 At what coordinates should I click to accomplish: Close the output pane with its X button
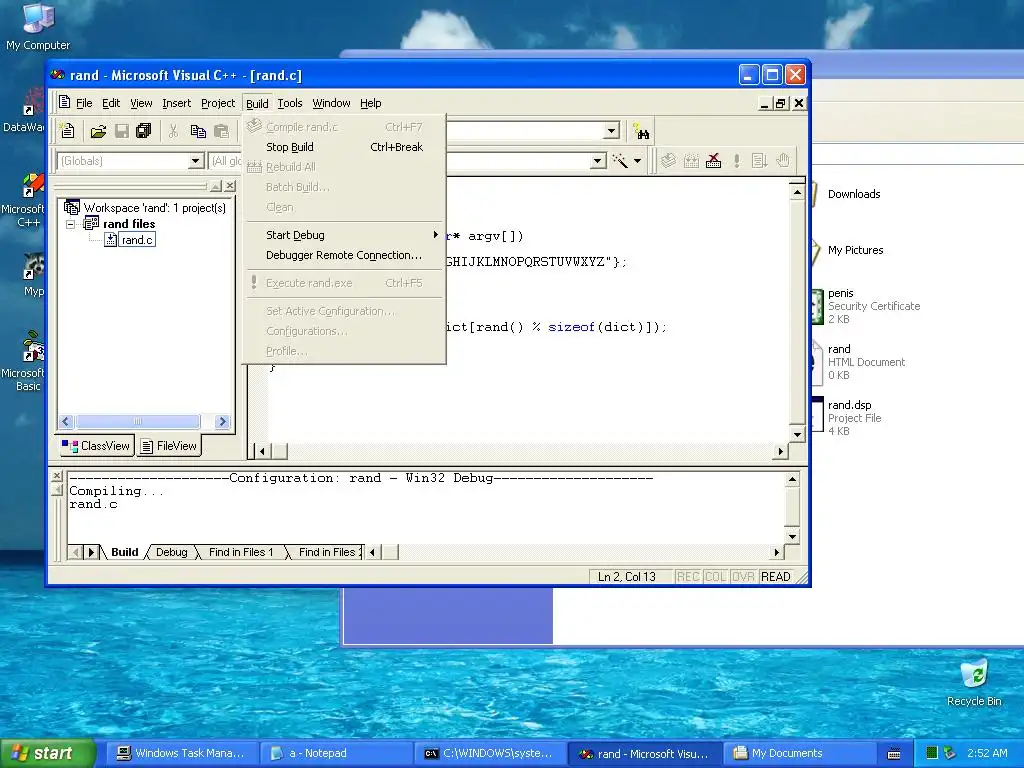[x=57, y=475]
